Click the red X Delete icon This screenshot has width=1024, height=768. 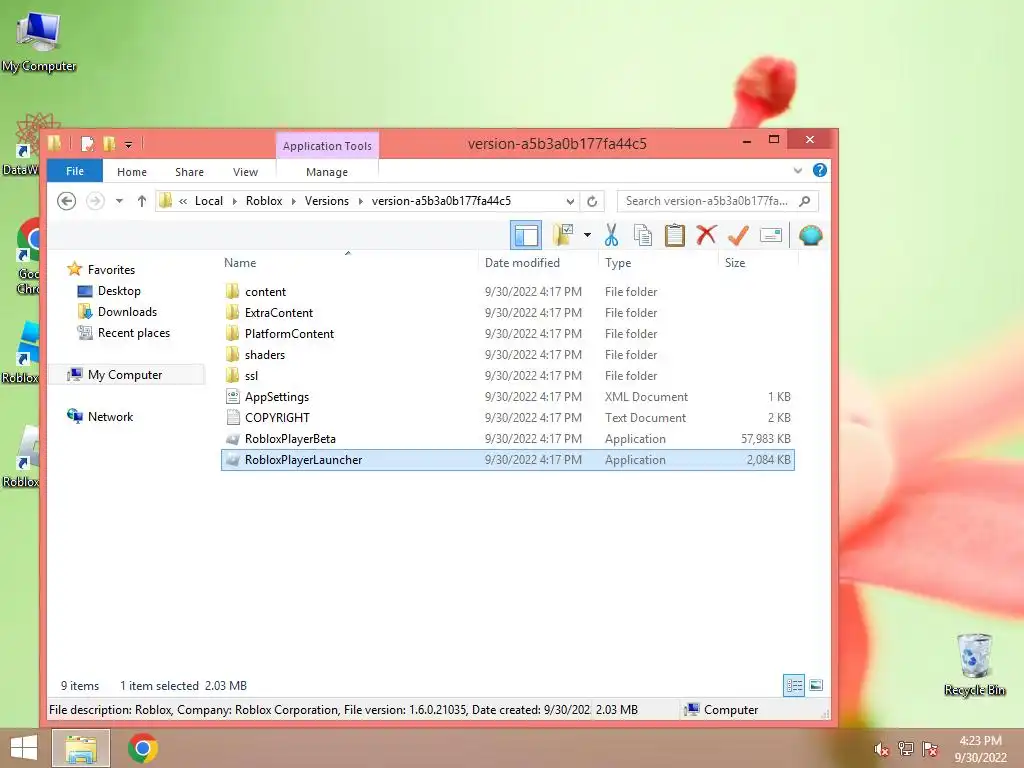pyautogui.click(x=706, y=234)
